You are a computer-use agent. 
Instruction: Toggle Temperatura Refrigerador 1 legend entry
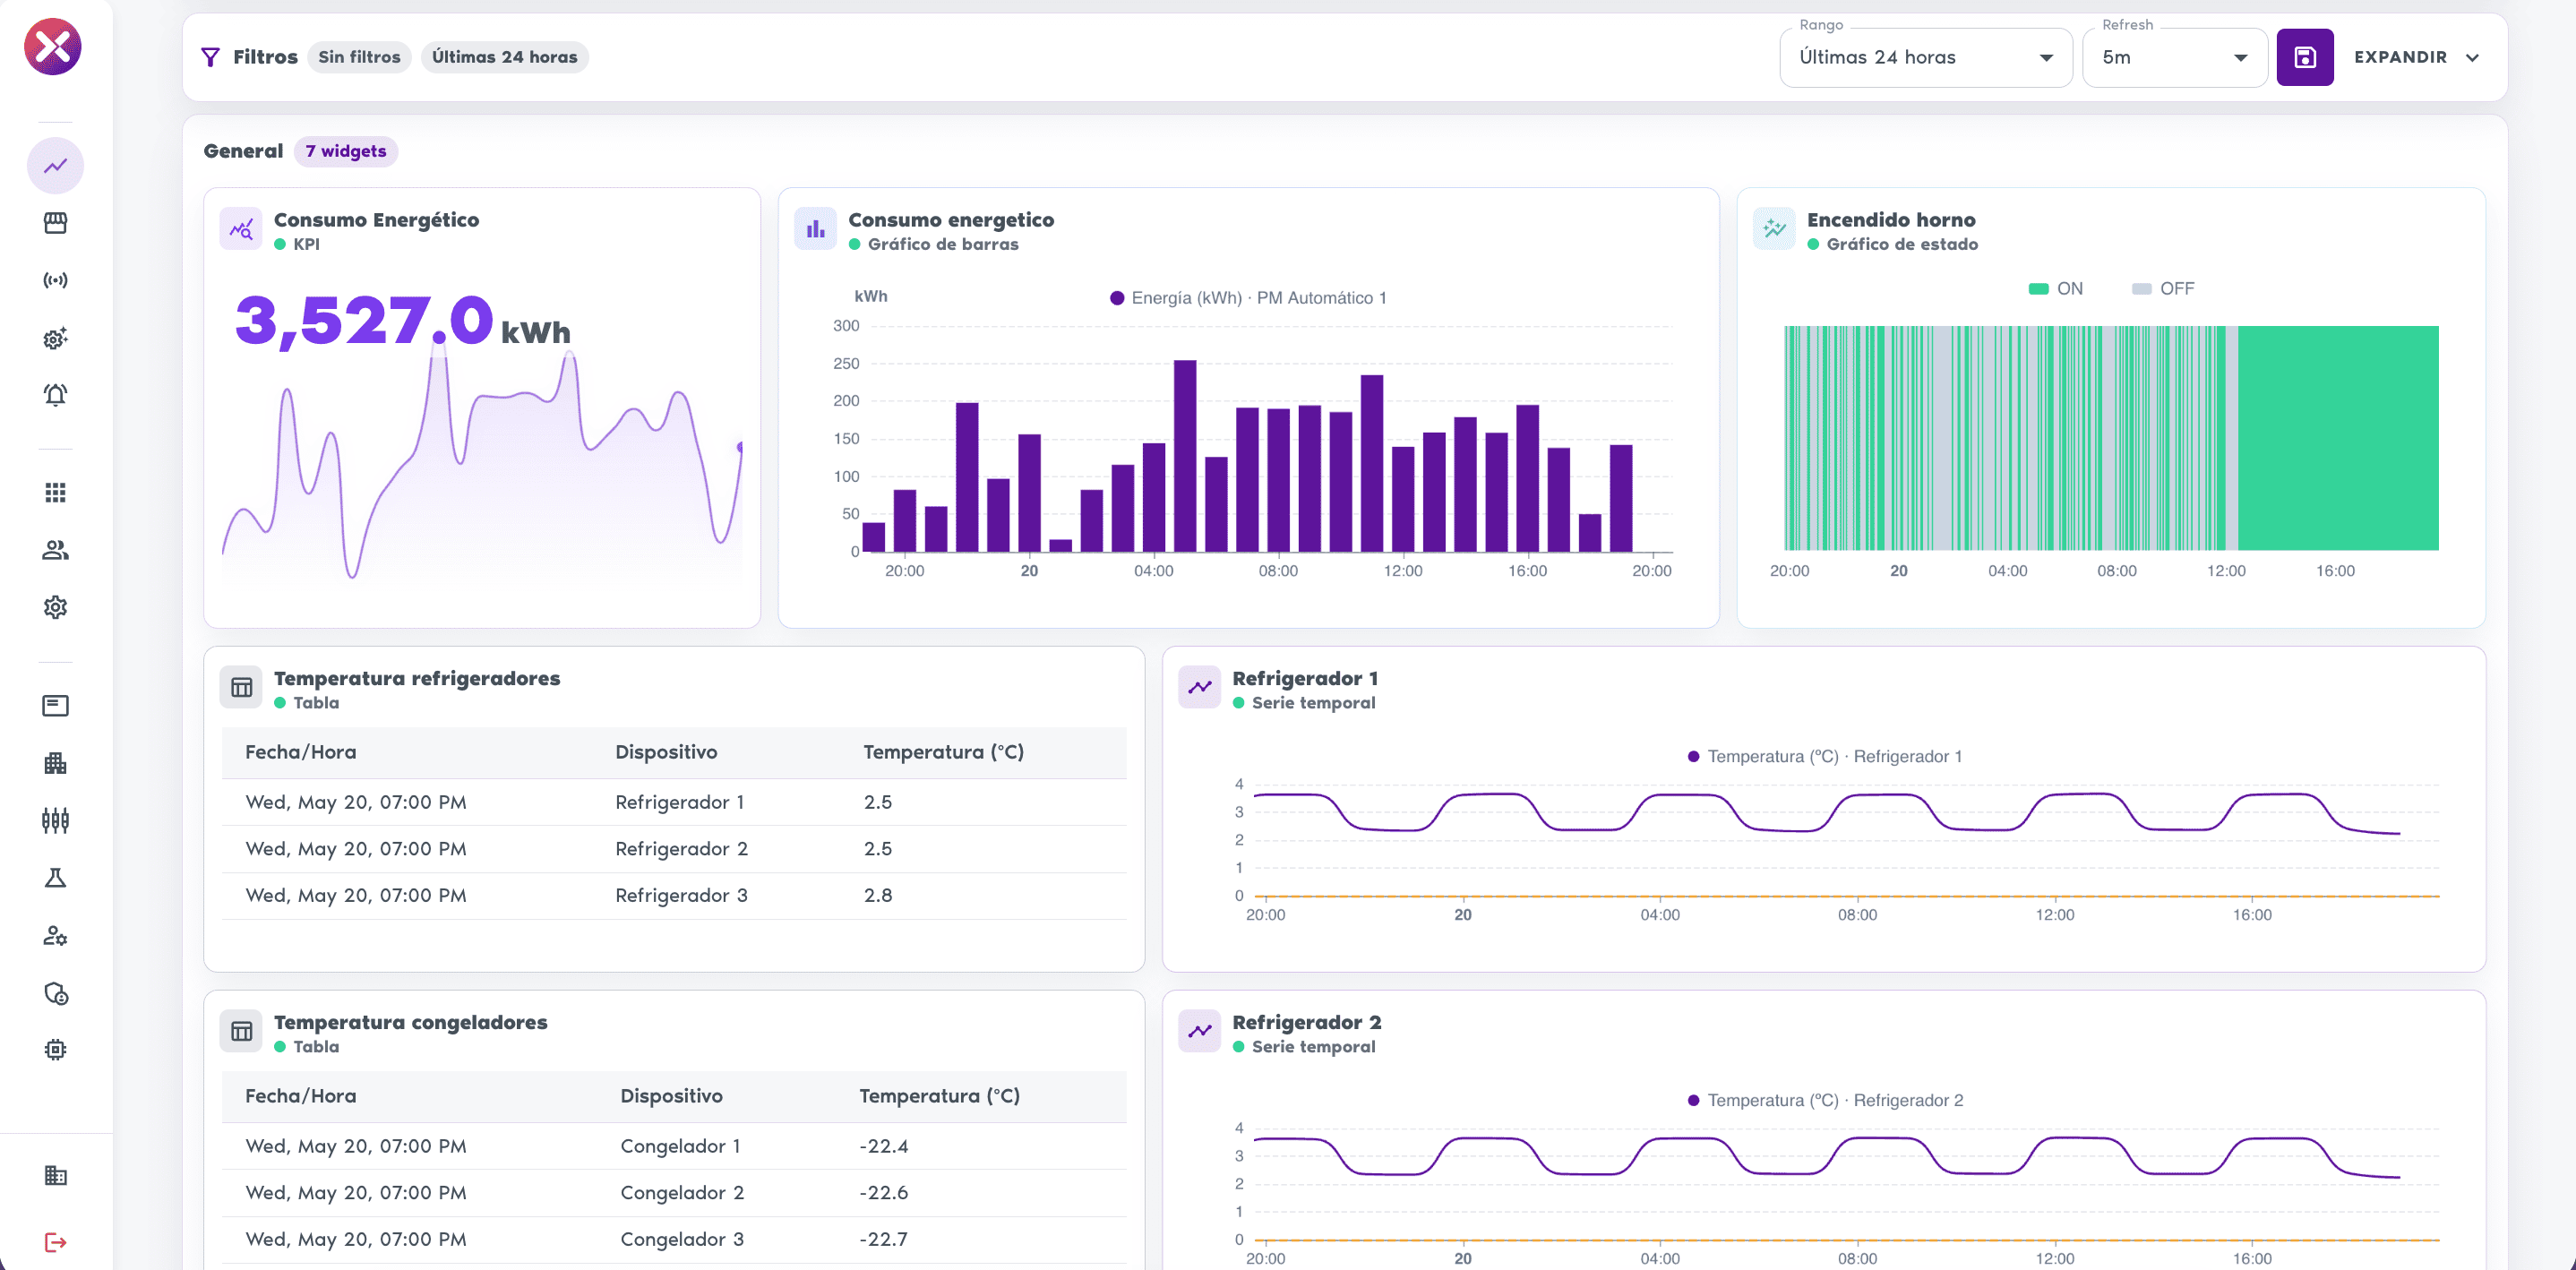point(1824,756)
